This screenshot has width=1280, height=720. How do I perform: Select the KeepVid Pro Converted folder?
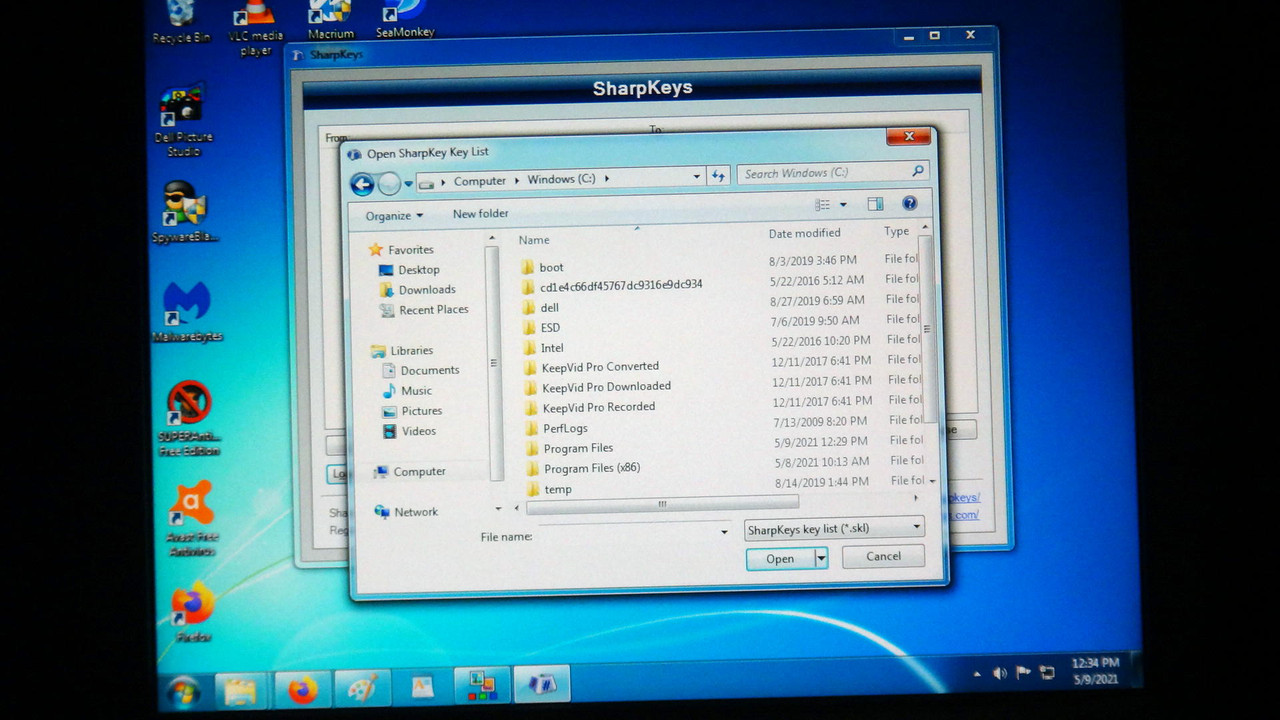click(592, 367)
